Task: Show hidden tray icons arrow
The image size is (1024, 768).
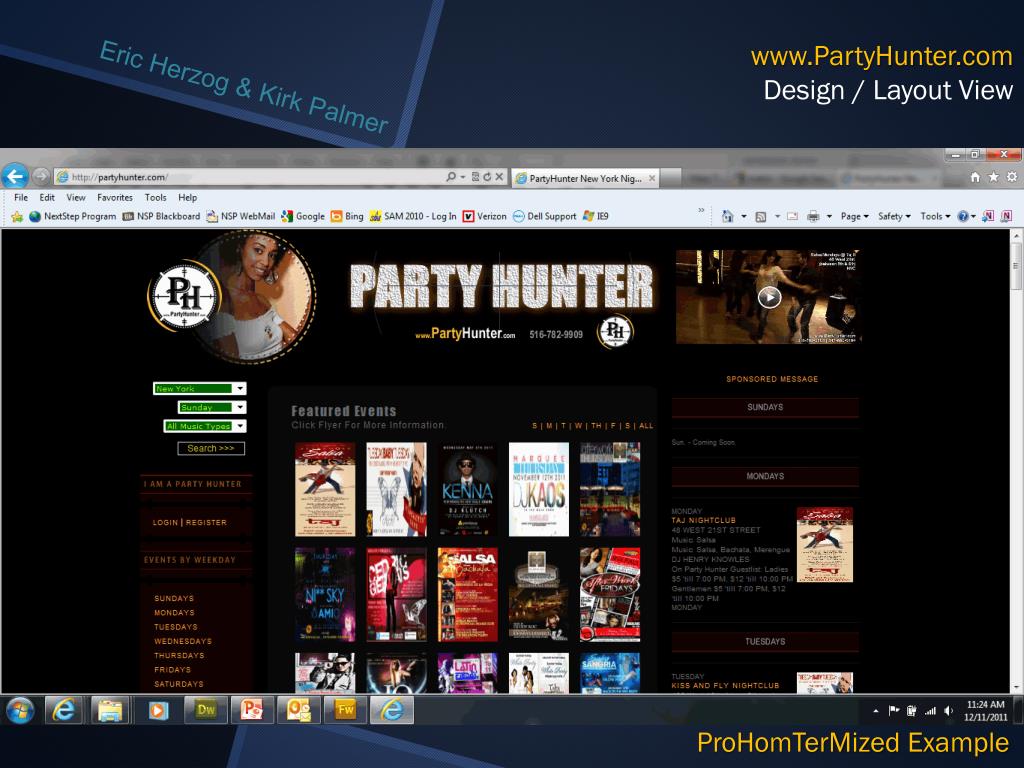Action: point(876,711)
